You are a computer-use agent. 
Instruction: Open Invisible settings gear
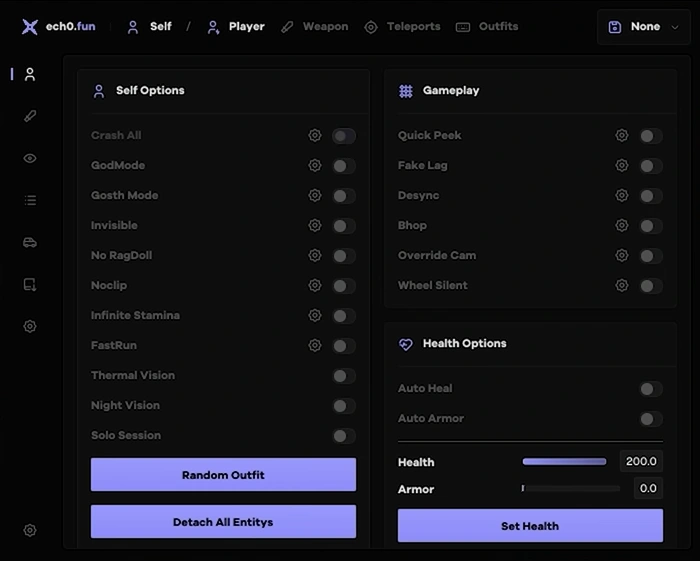coord(315,225)
